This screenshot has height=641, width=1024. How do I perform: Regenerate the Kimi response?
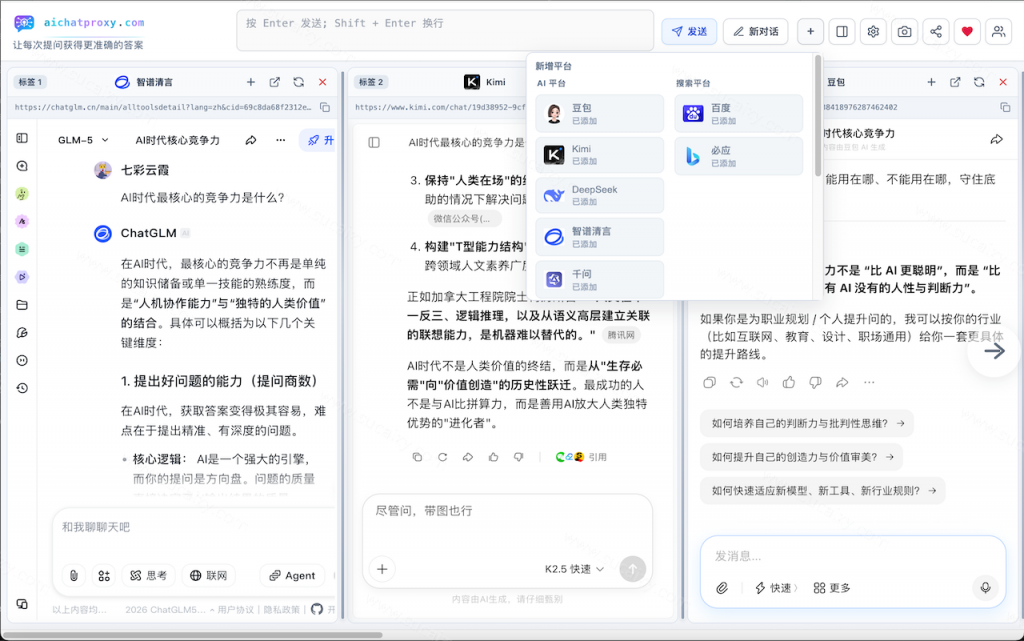pyautogui.click(x=443, y=457)
